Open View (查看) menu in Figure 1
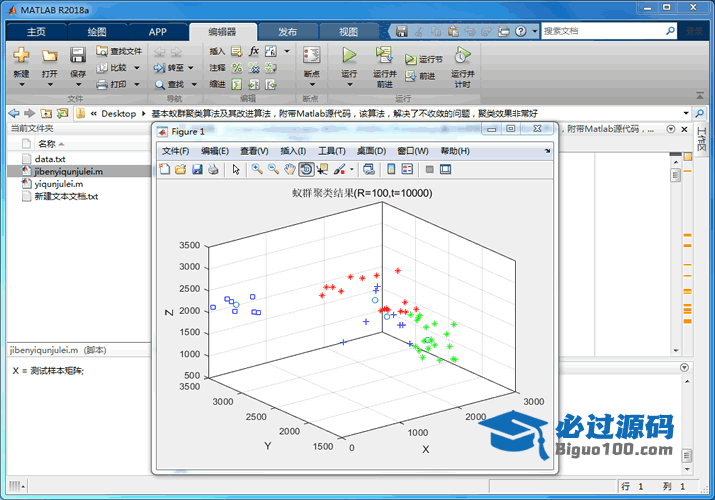Viewport: 715px width, 500px height. (x=254, y=151)
